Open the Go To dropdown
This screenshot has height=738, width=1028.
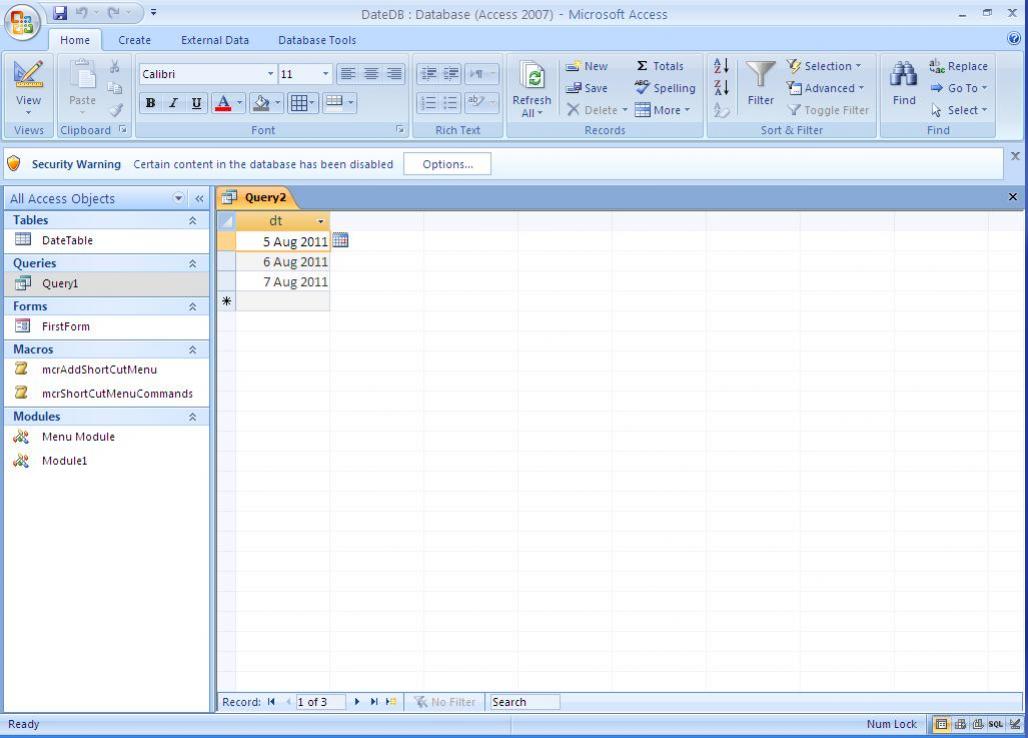[959, 88]
